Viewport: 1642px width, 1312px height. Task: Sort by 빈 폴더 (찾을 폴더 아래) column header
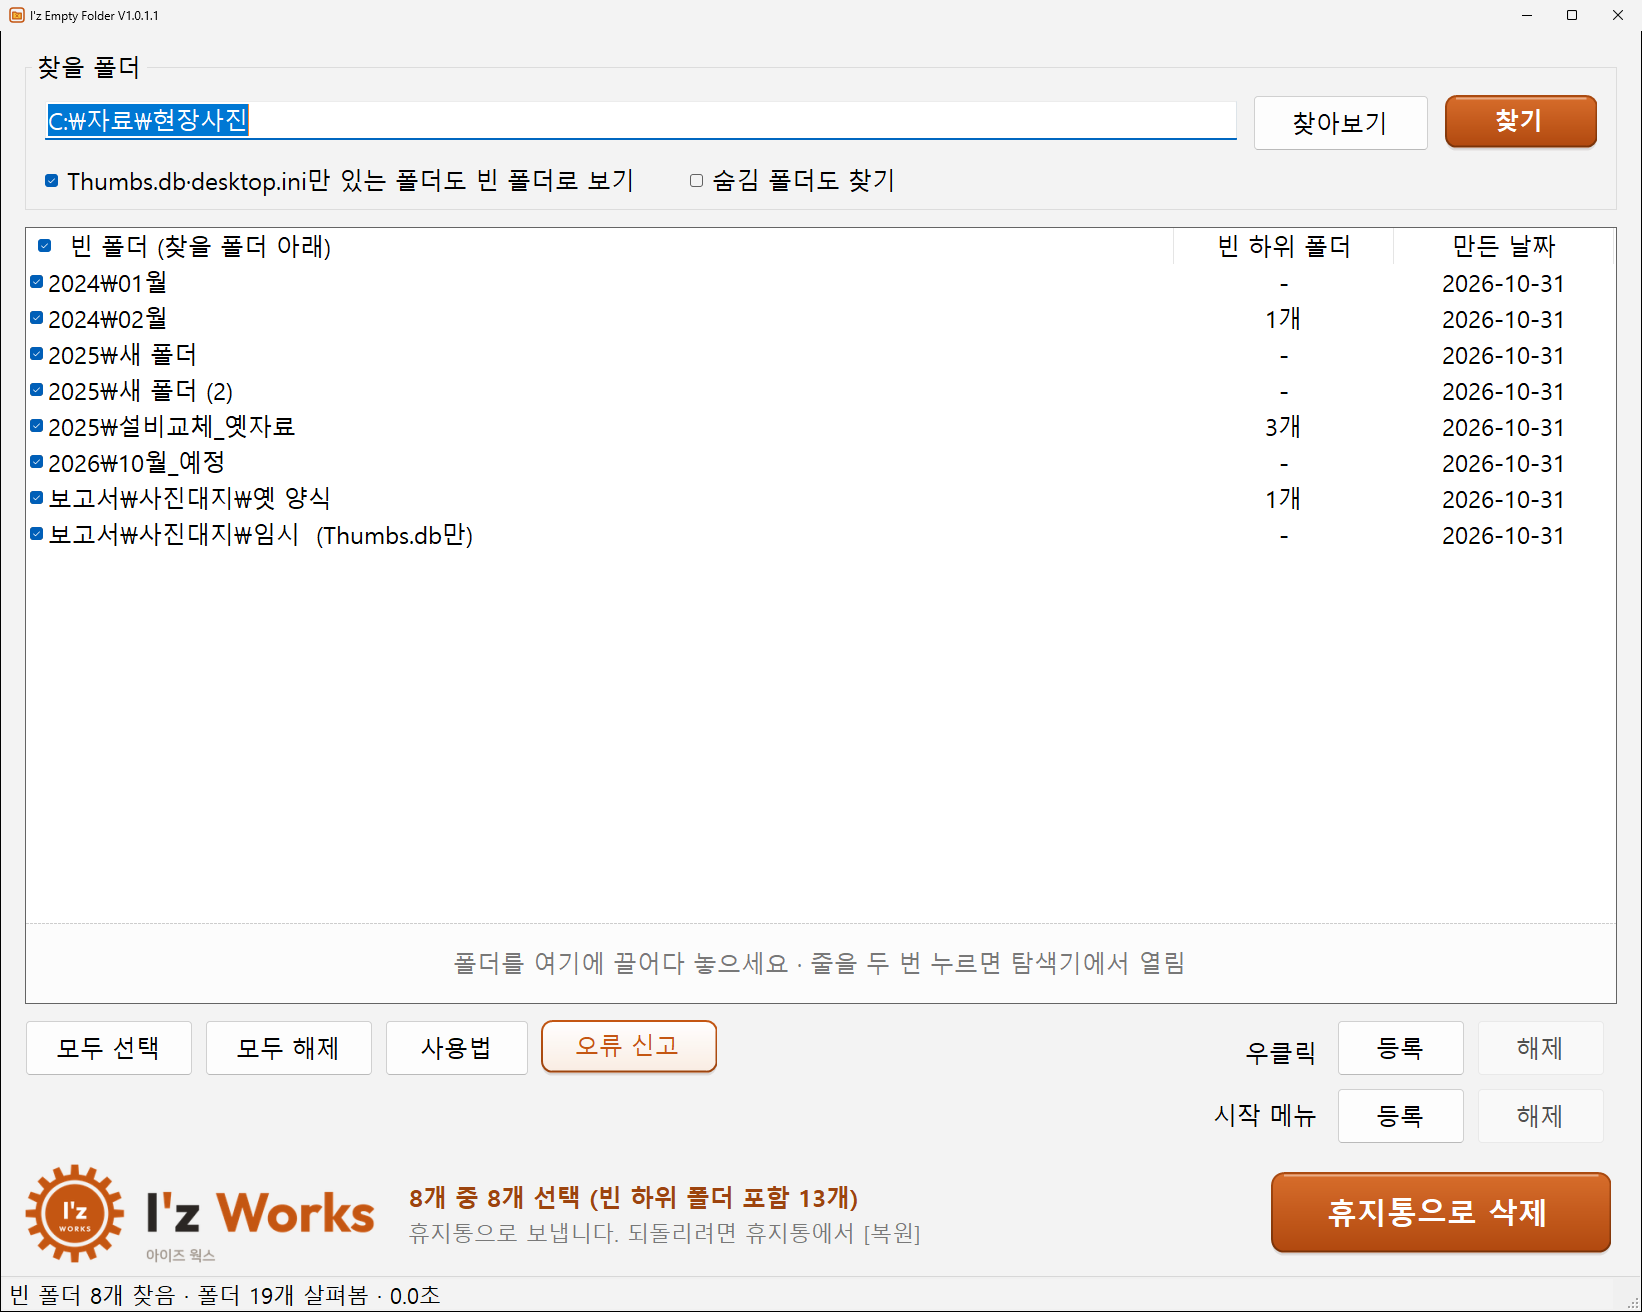point(600,246)
